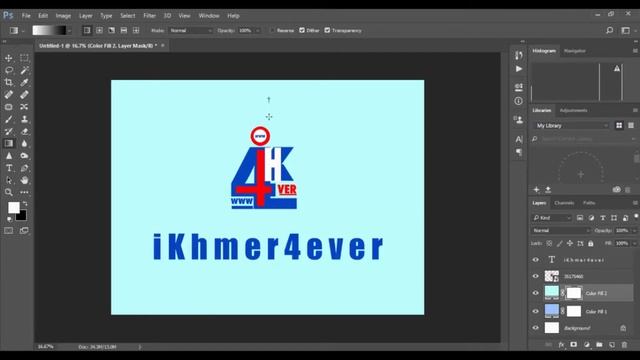Select the Zoom tool
Screen dimensions: 640x360
9,192
